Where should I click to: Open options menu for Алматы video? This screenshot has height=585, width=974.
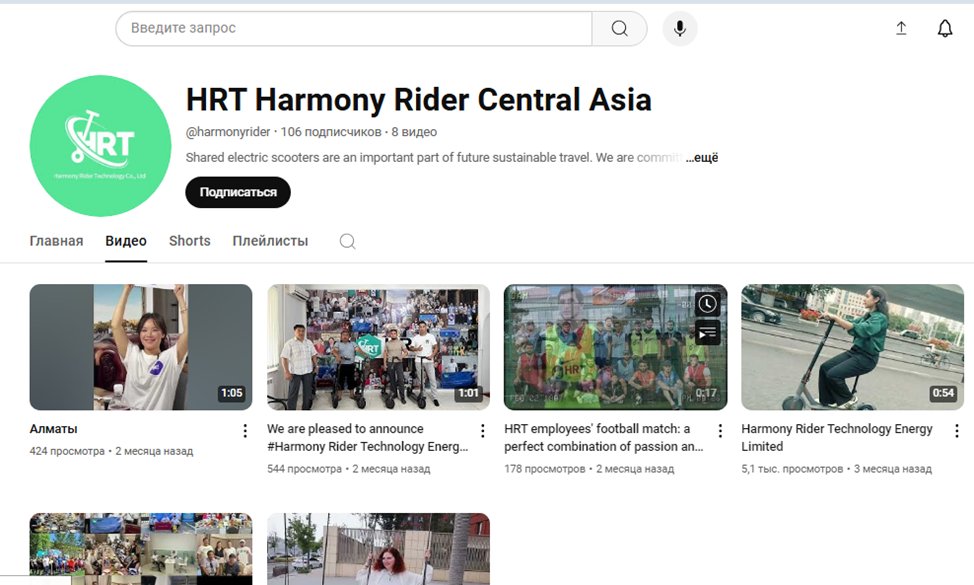tap(245, 430)
